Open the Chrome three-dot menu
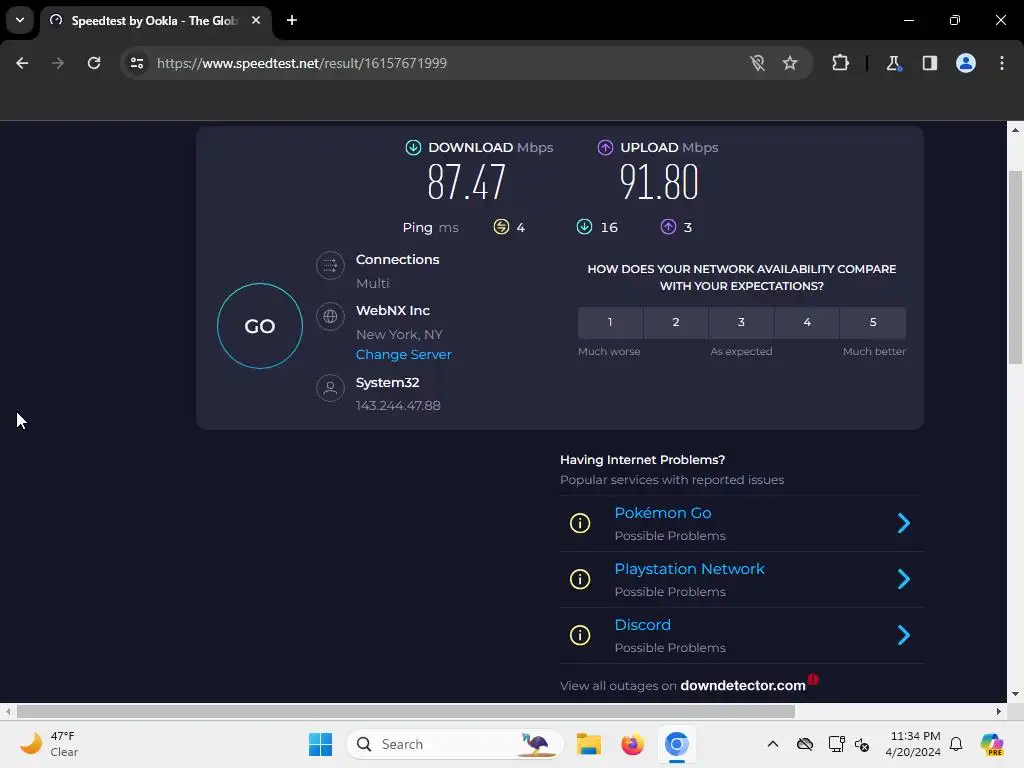The image size is (1024, 768). click(x=1002, y=63)
